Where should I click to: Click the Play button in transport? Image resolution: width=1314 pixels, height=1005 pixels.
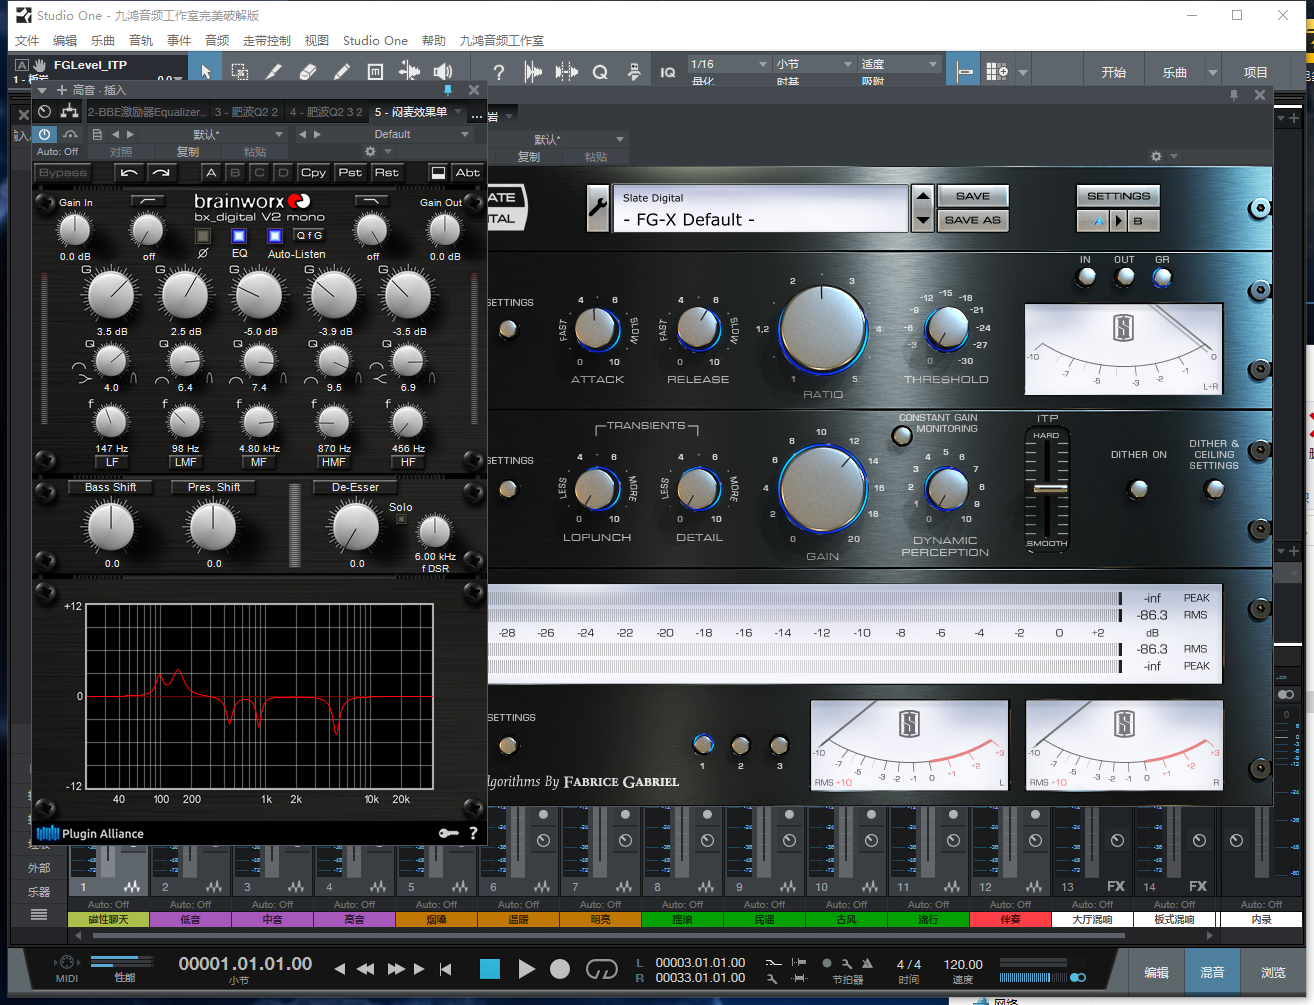click(526, 968)
